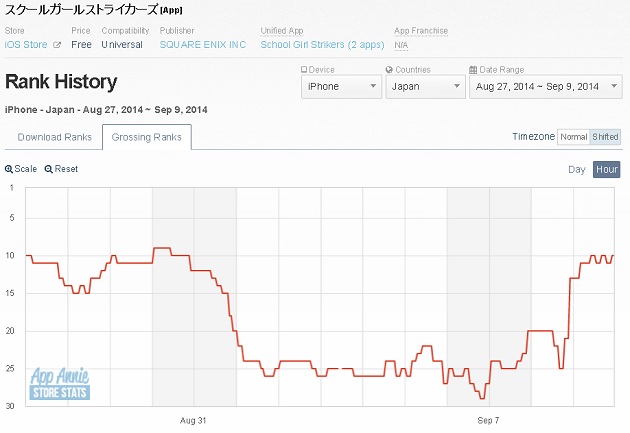The height and width of the screenshot is (433, 630).
Task: Follow the iOS Store link
Action: 26,45
